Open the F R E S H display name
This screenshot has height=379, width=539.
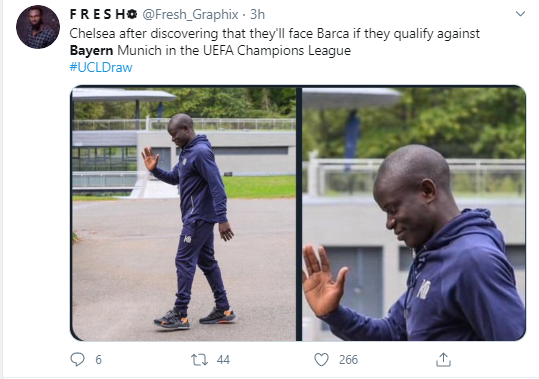click(x=98, y=14)
